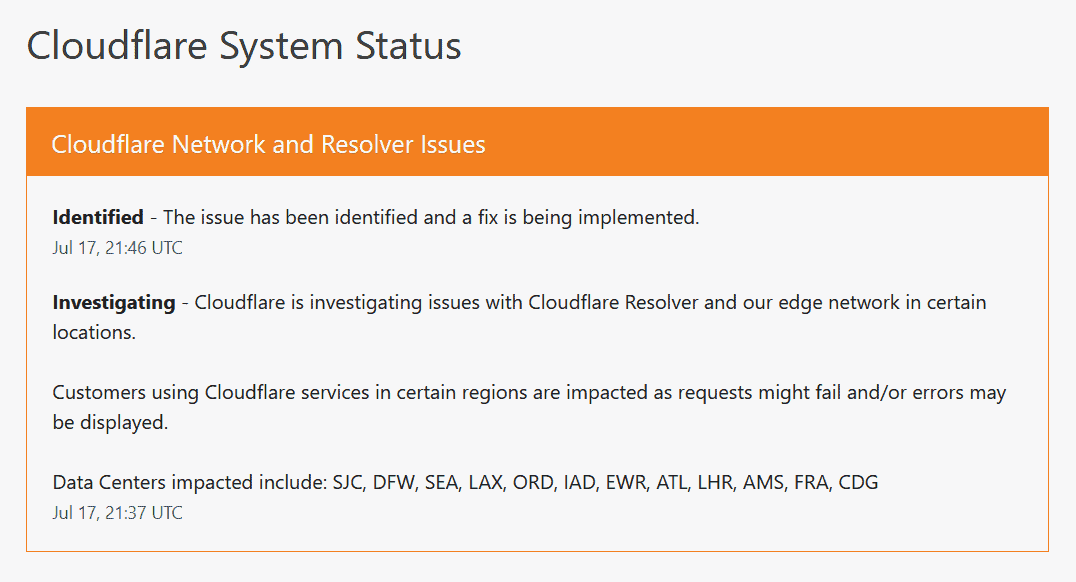Image resolution: width=1076 pixels, height=582 pixels.
Task: Click the Customers using Cloudflare services paragraph
Action: pos(529,407)
